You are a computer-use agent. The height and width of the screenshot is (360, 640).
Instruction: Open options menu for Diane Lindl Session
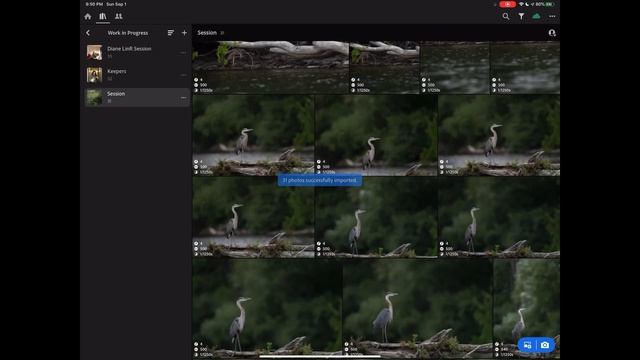coord(183,53)
